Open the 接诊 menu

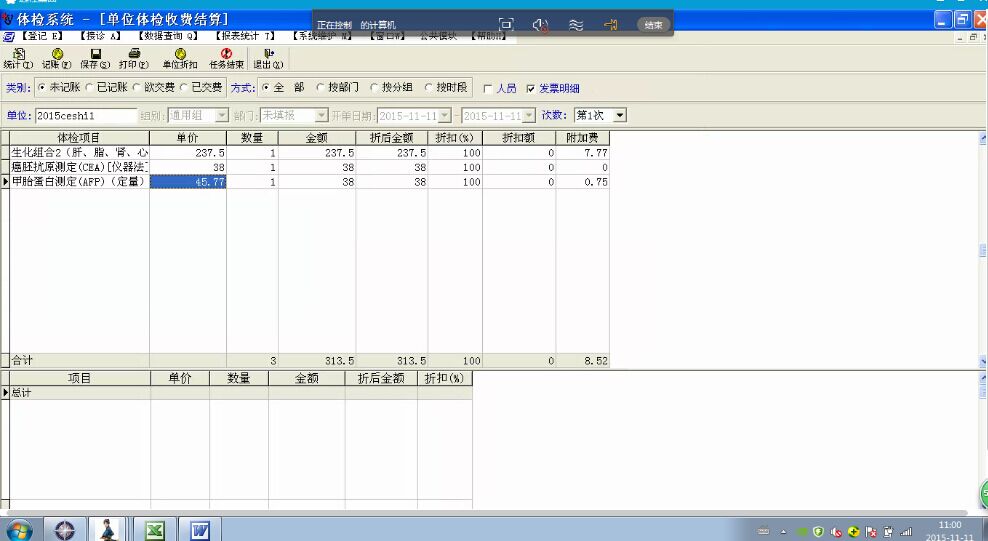pos(100,37)
